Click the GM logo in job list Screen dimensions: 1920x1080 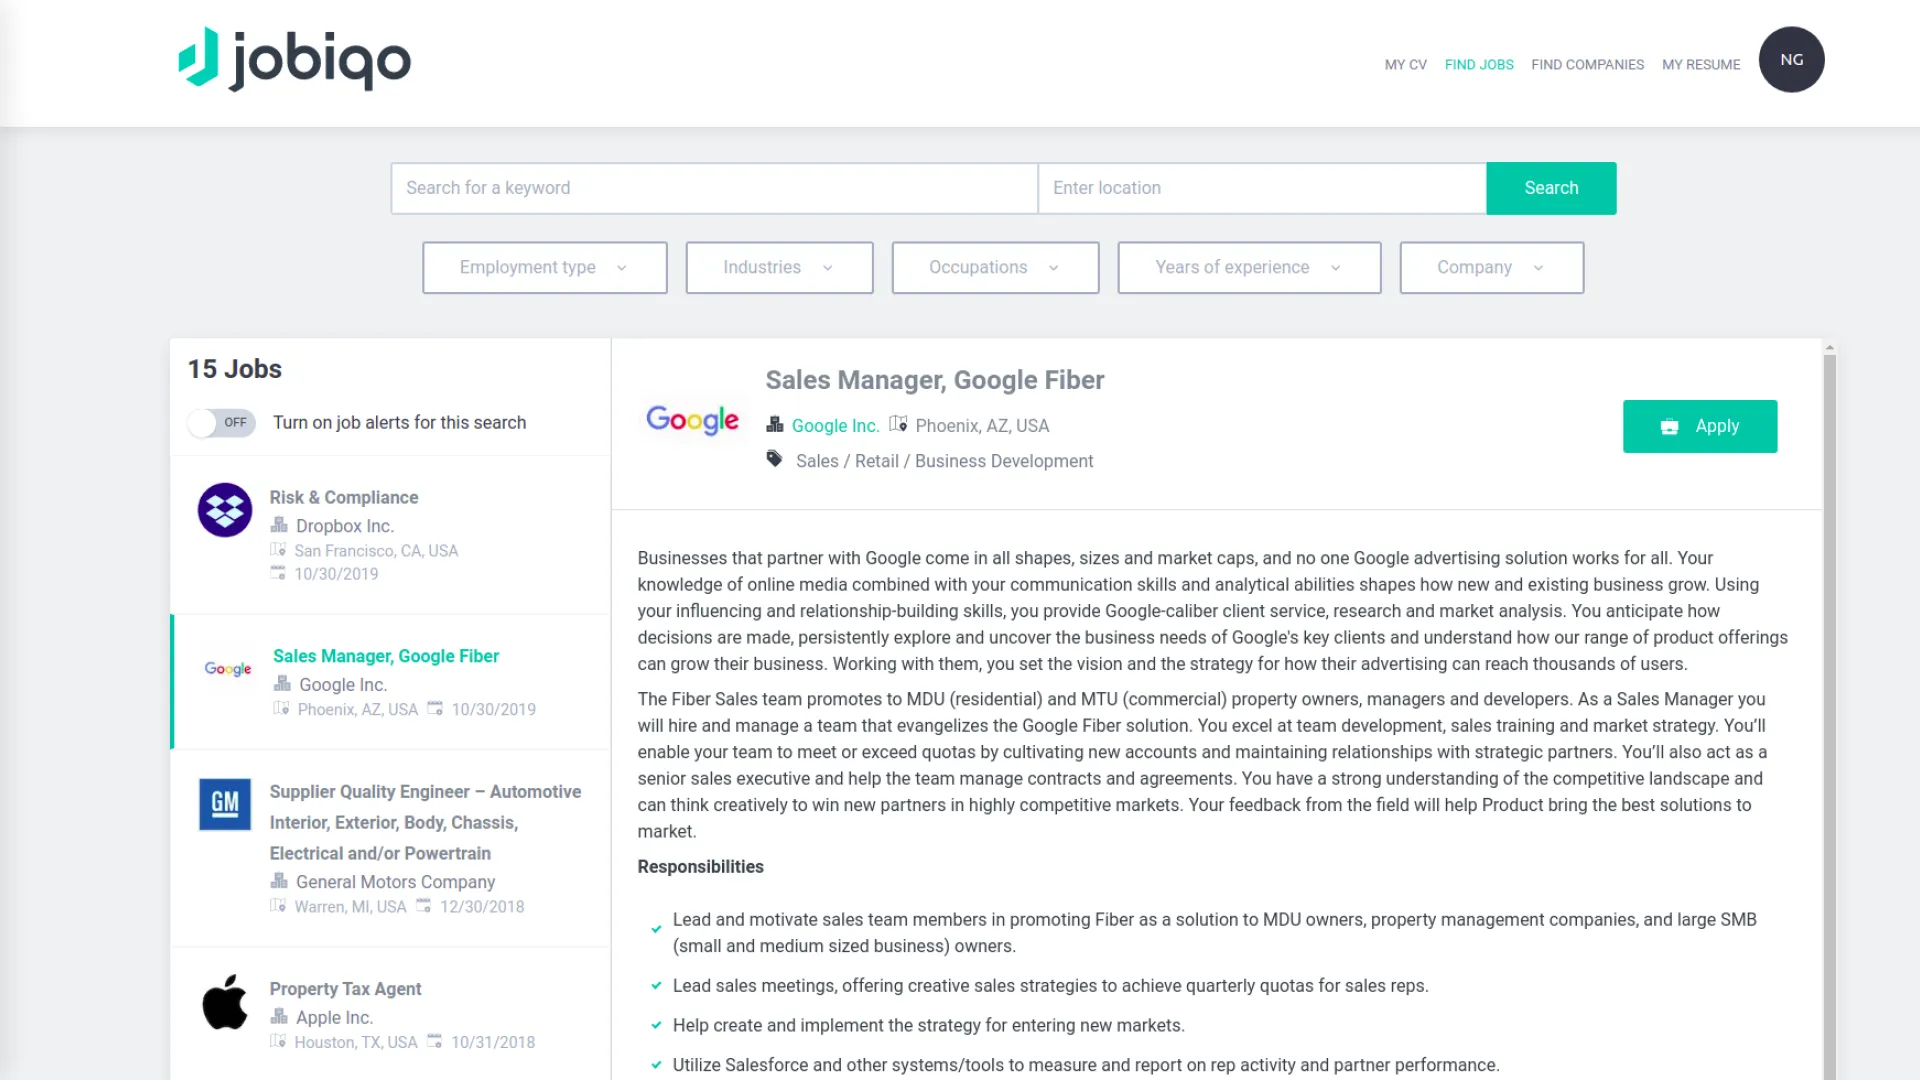click(x=225, y=804)
